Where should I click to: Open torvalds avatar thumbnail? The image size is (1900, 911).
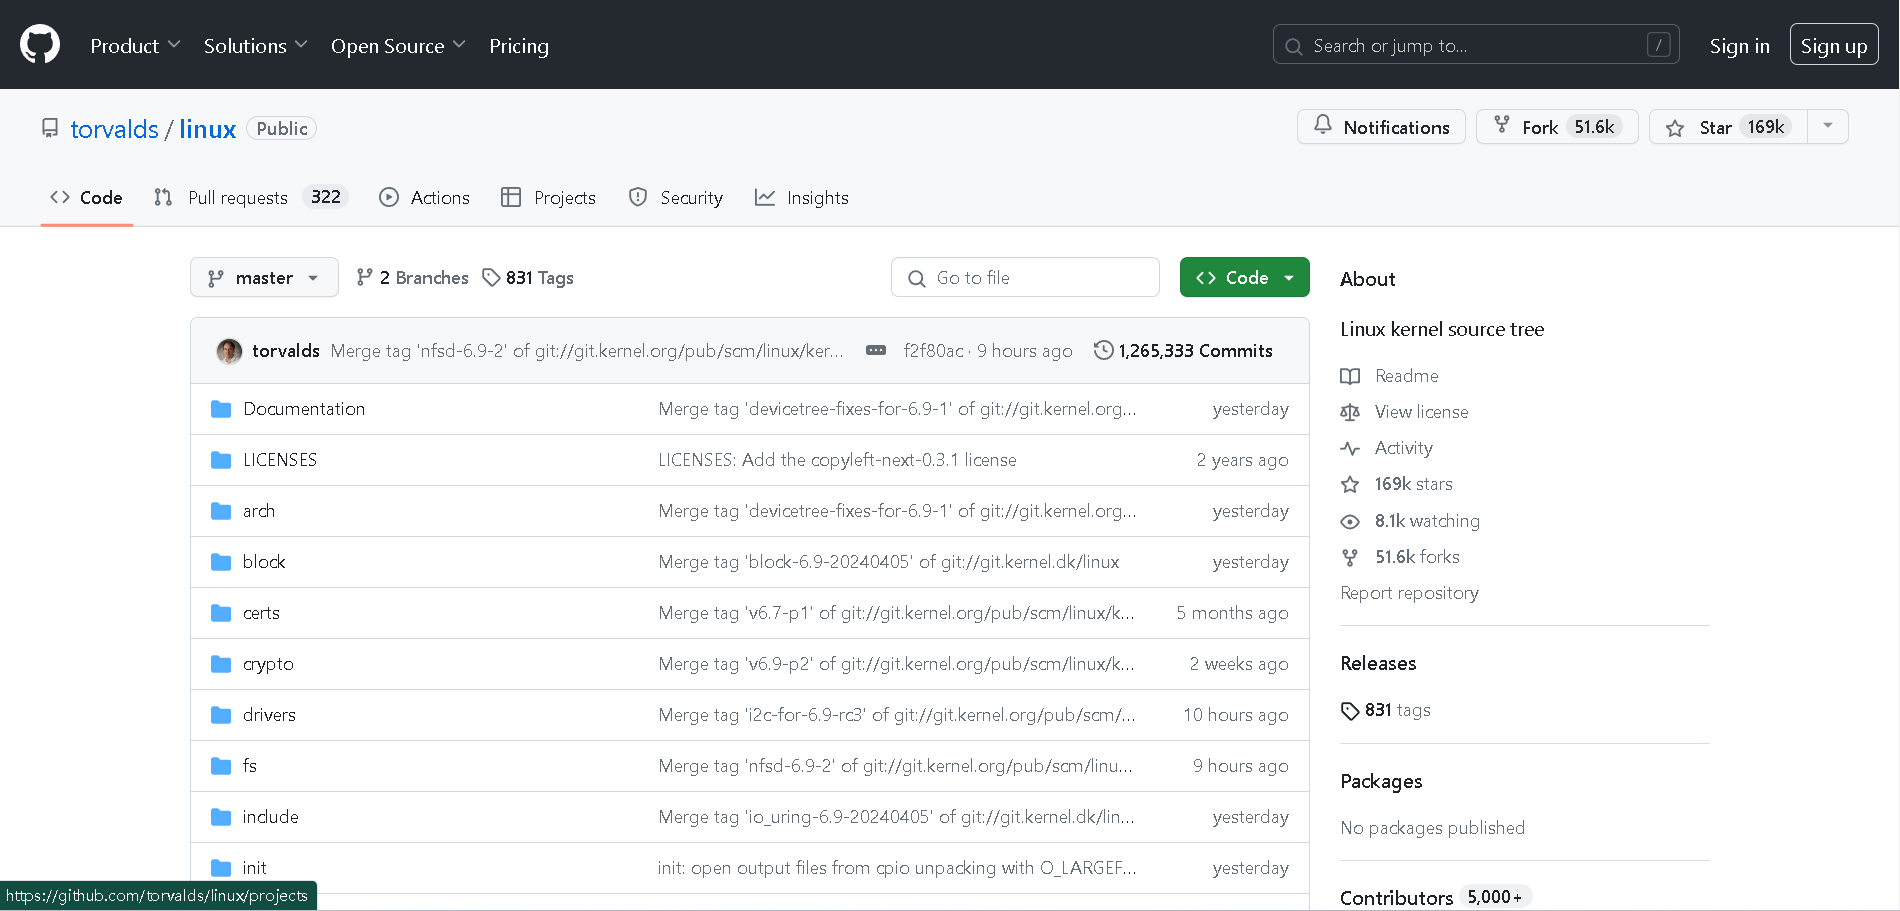coord(229,351)
